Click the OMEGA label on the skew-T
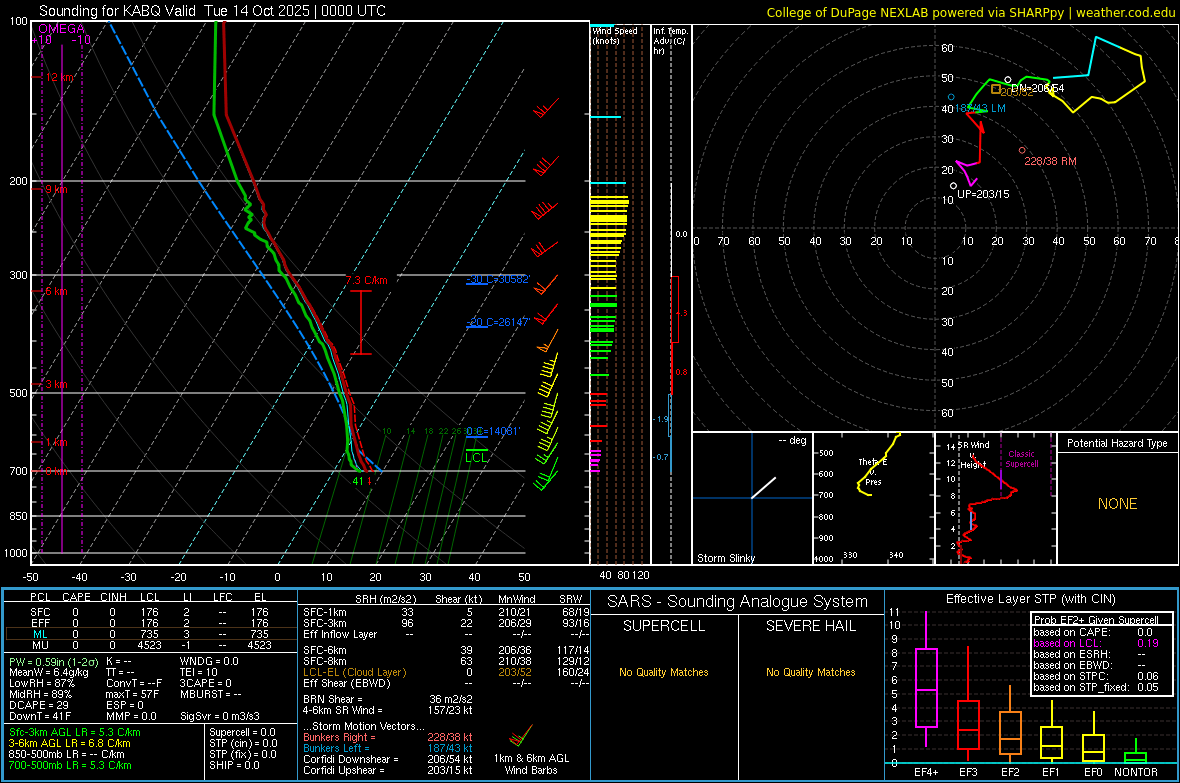Image resolution: width=1180 pixels, height=783 pixels. pos(62,29)
